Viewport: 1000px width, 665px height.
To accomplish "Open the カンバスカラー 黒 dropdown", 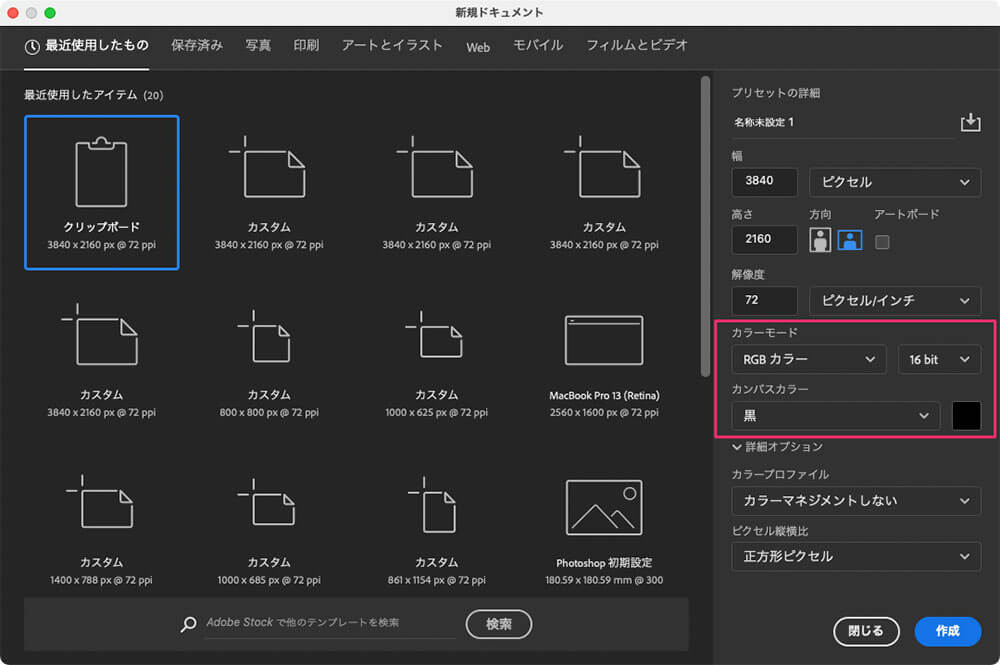I will coord(835,416).
